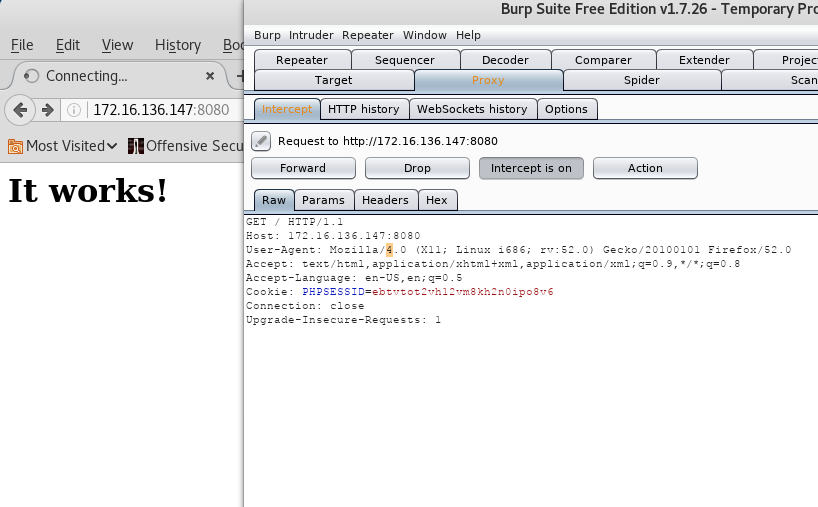818x507 pixels.
Task: Click the Most Visited bookmarks folder icon
Action: pyautogui.click(x=15, y=147)
